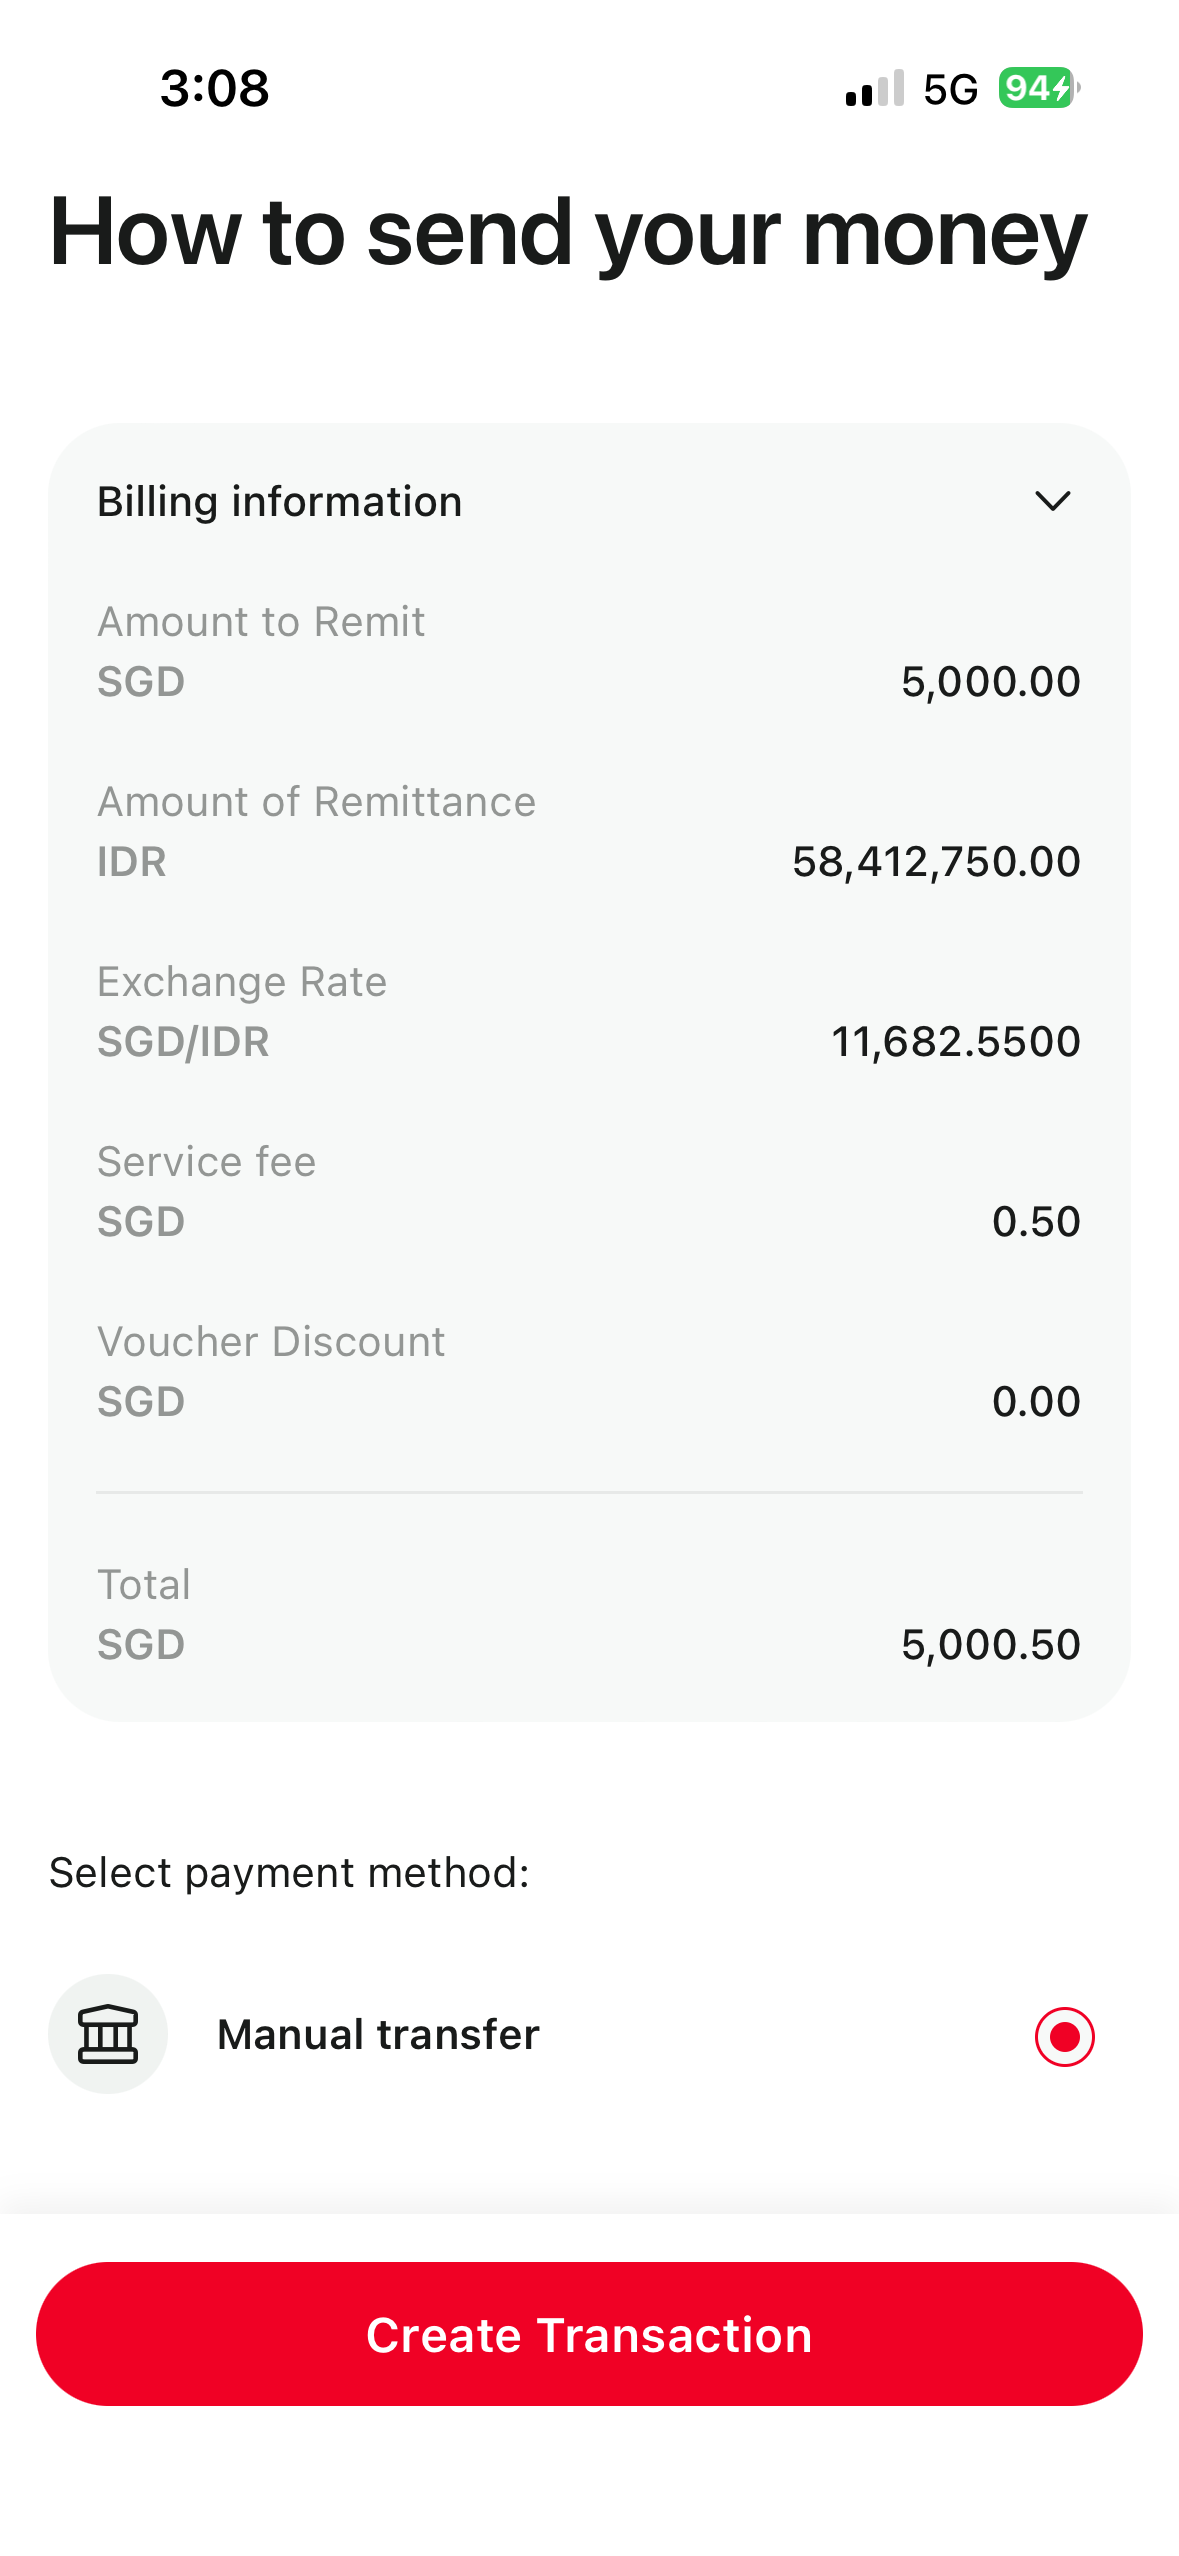Tap the cellular signal bars icon
Viewport: 1179px width, 2556px height.
coord(874,88)
